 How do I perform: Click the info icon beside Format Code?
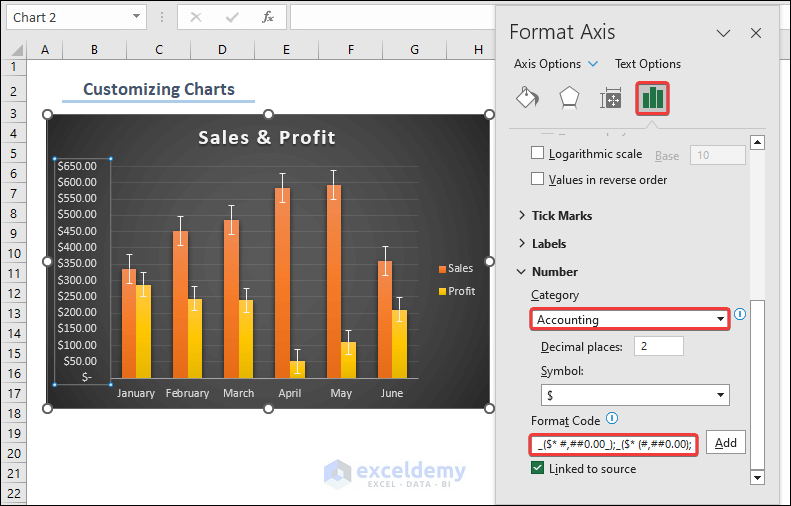pyautogui.click(x=611, y=418)
